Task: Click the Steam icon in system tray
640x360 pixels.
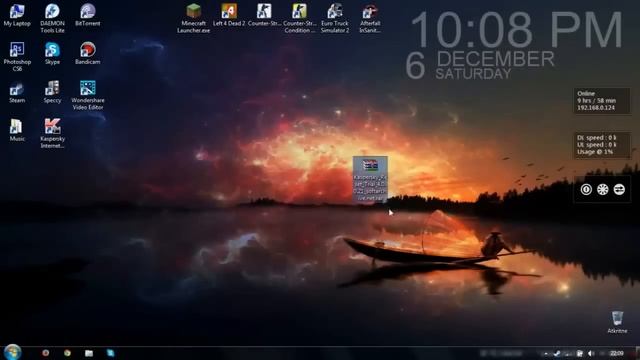Action: 556,353
